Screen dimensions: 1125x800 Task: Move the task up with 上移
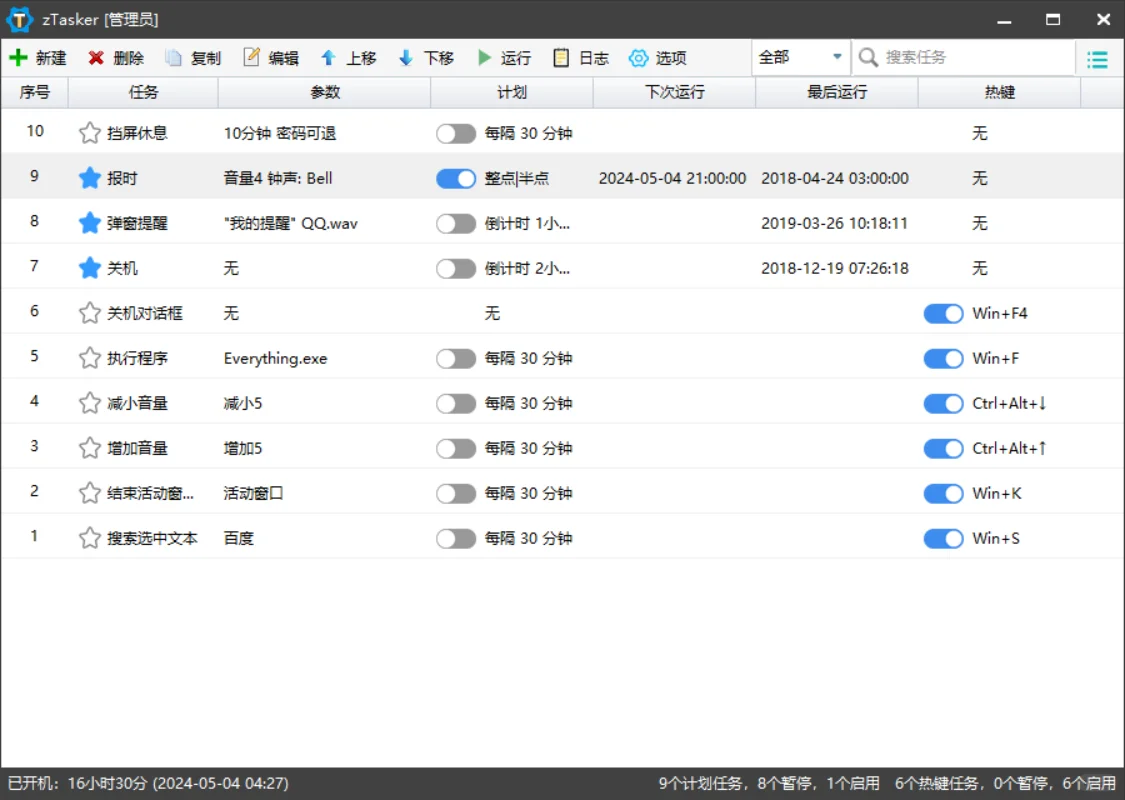(x=348, y=57)
